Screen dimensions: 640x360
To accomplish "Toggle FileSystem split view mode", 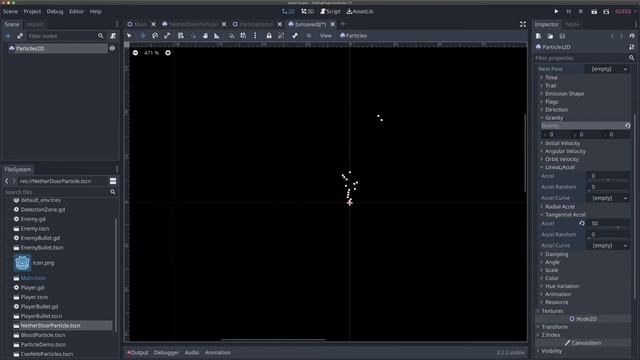I will tap(113, 181).
